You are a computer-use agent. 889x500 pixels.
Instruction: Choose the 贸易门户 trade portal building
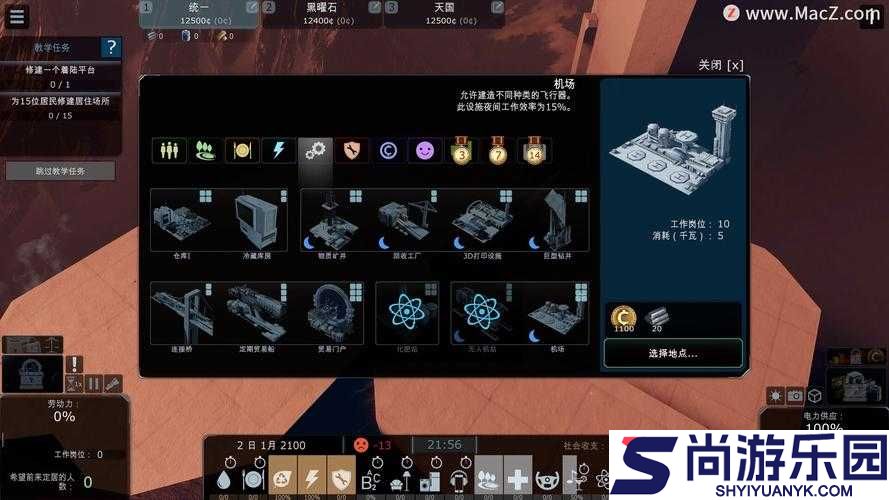[332, 314]
